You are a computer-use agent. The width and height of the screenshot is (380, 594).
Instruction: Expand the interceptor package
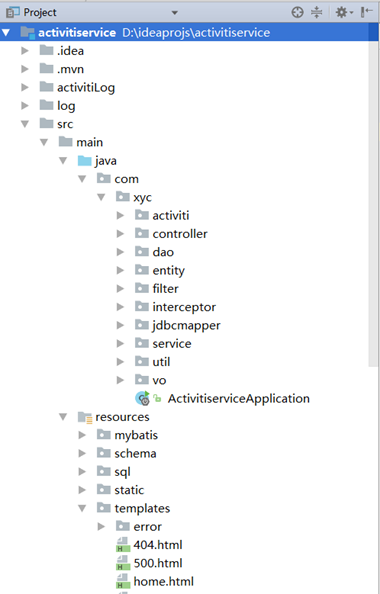point(120,307)
